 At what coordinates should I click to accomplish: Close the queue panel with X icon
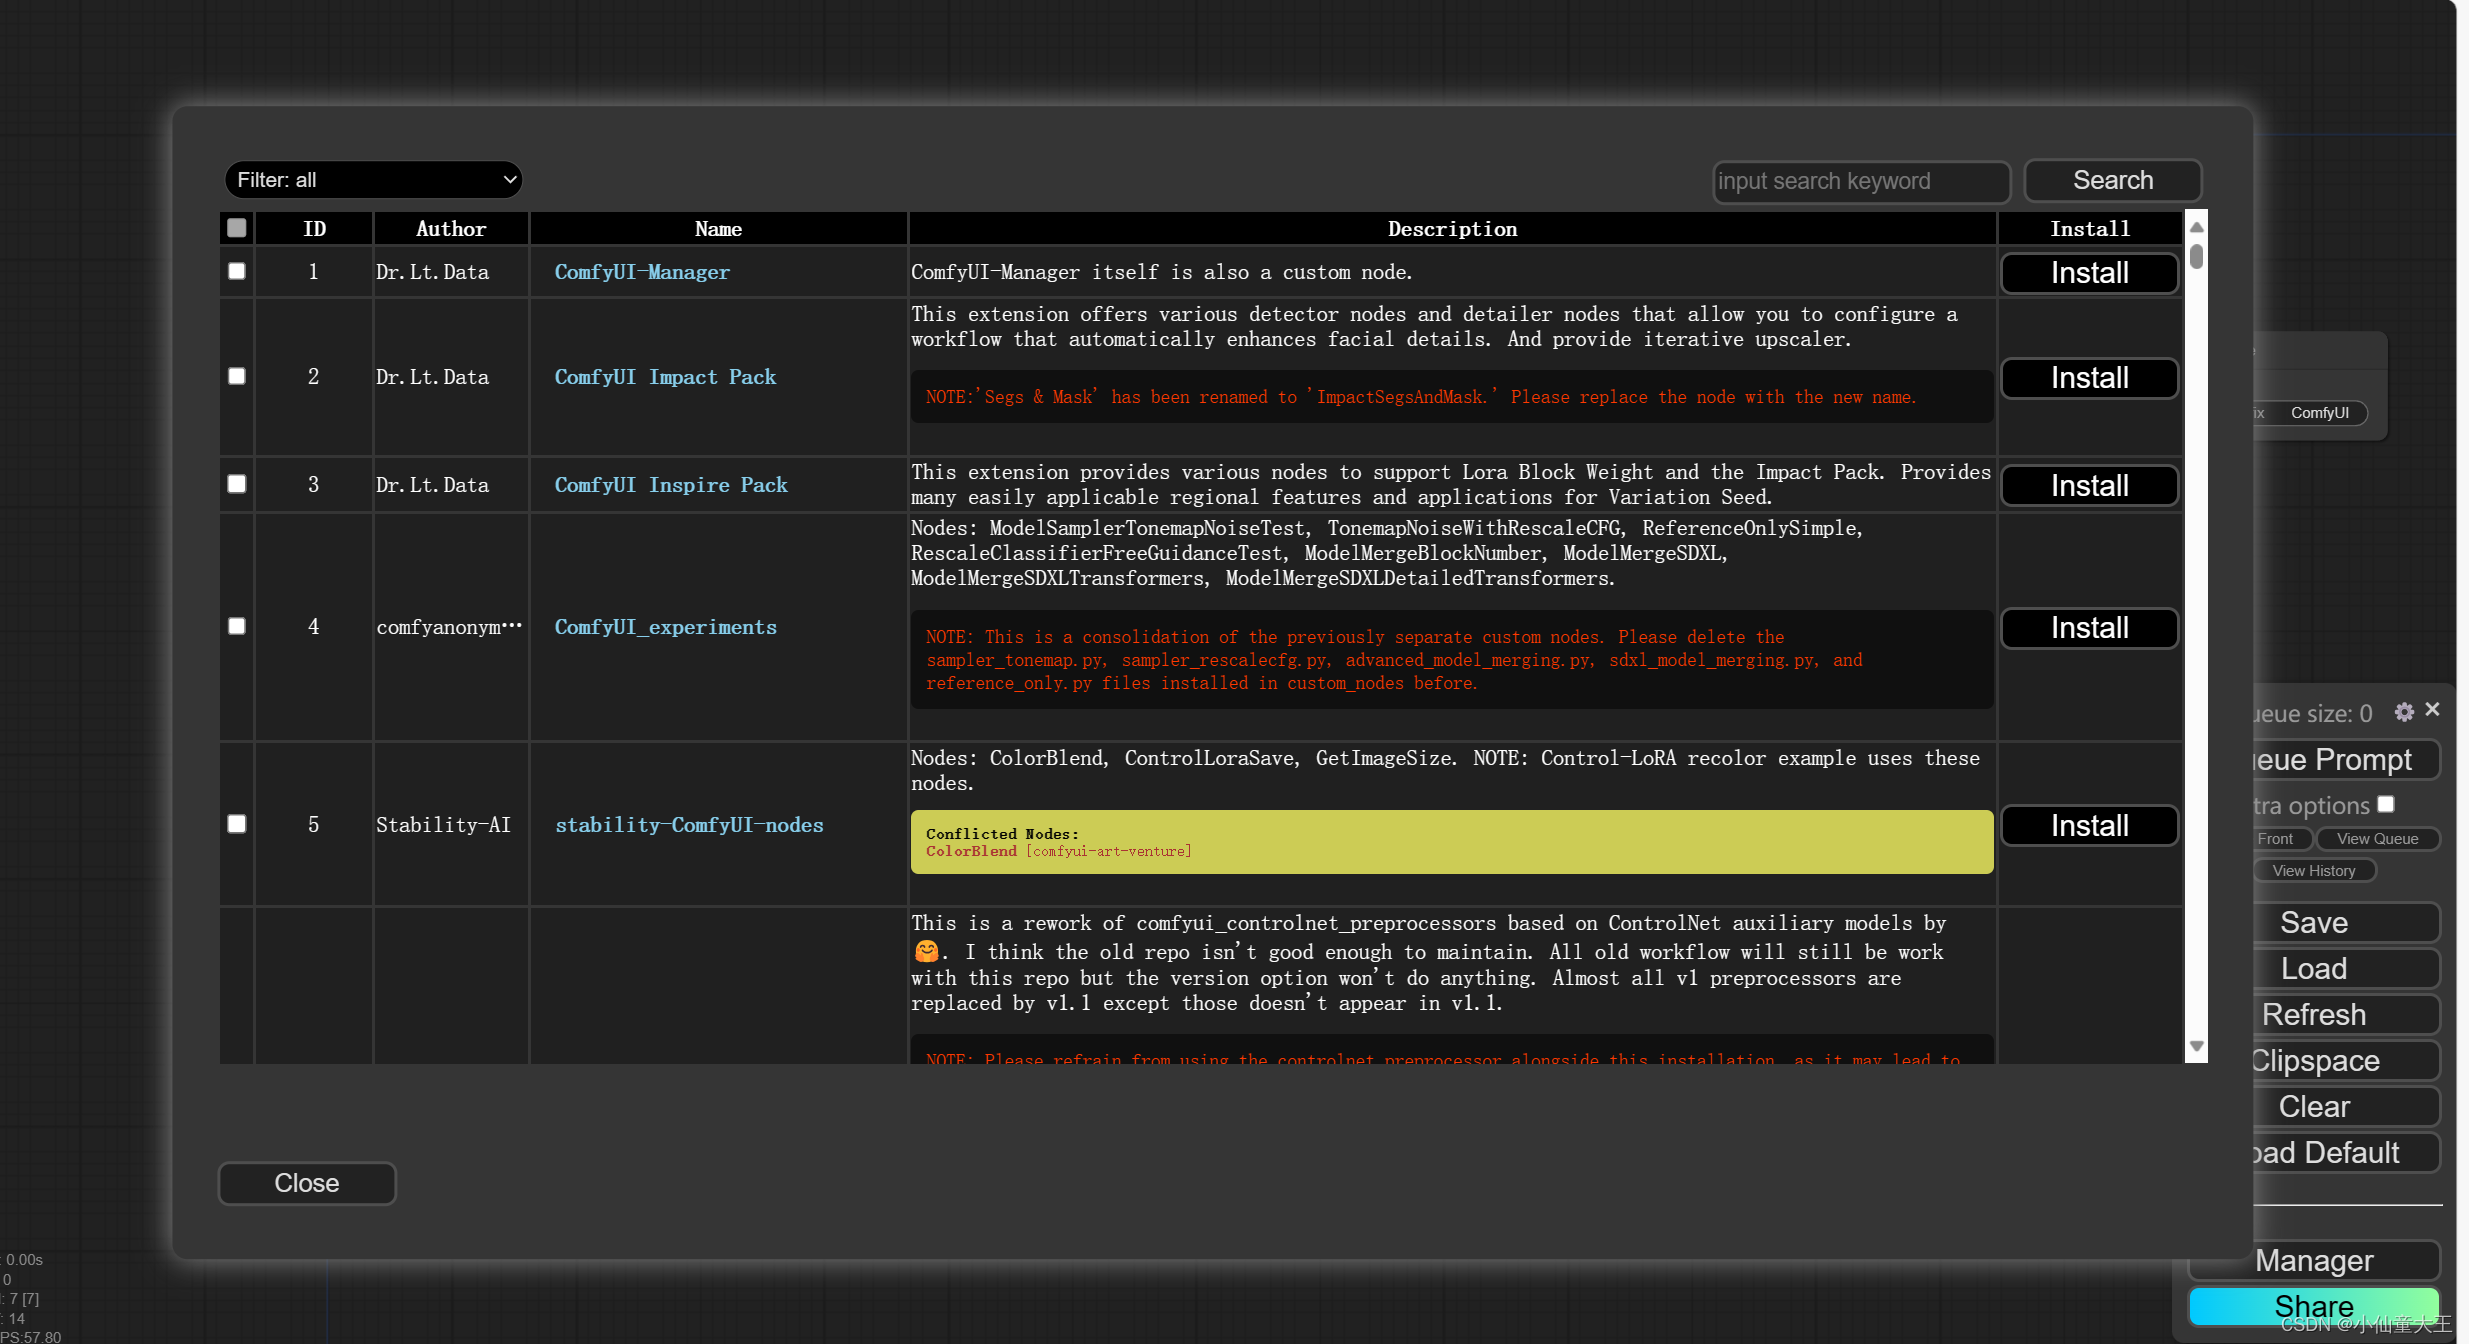pos(2433,710)
